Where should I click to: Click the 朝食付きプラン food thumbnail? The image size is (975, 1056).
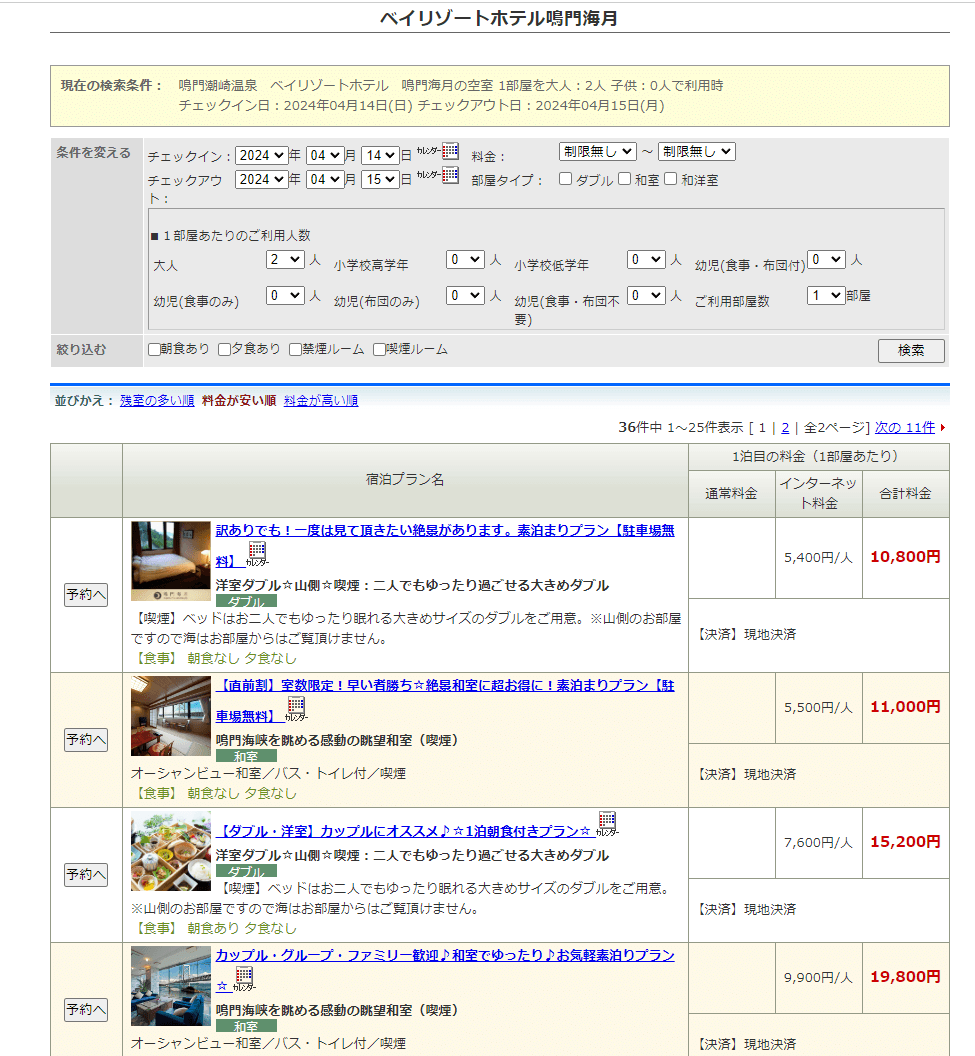(171, 851)
